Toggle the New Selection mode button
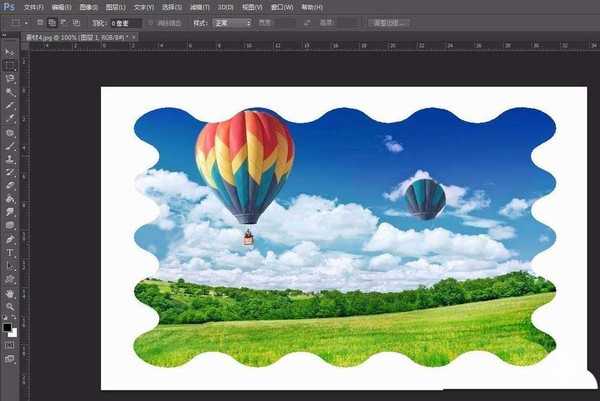This screenshot has height=401, width=600. click(x=42, y=21)
